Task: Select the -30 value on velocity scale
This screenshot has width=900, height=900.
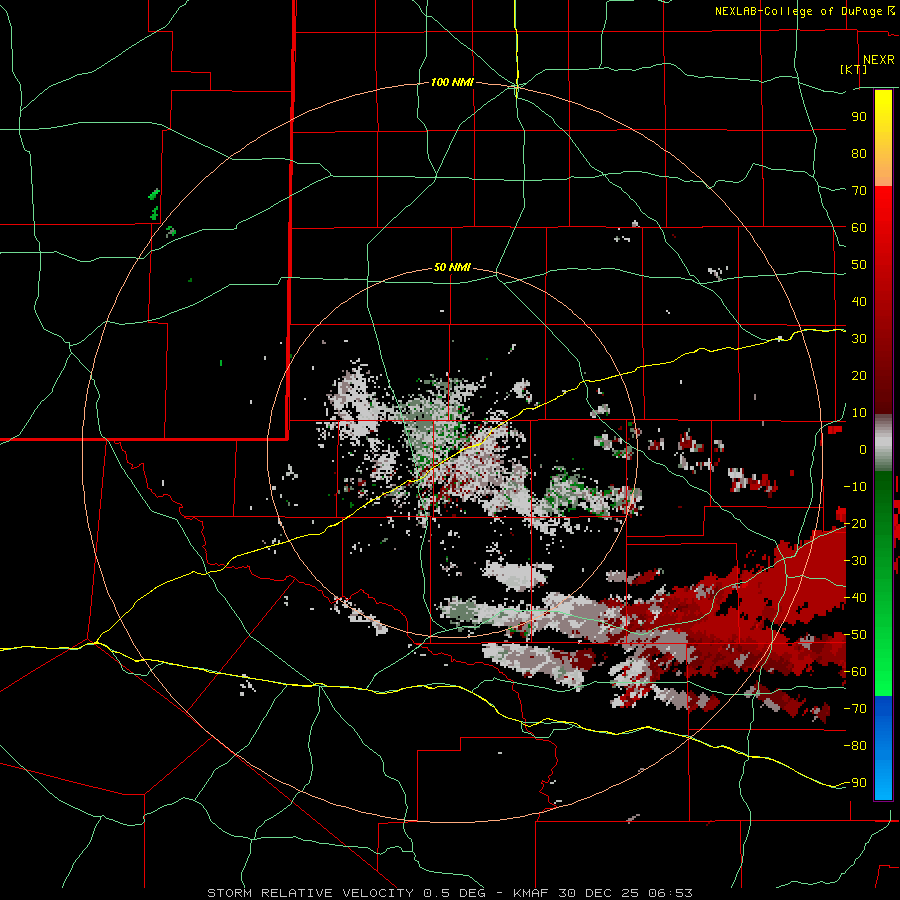Action: point(855,561)
